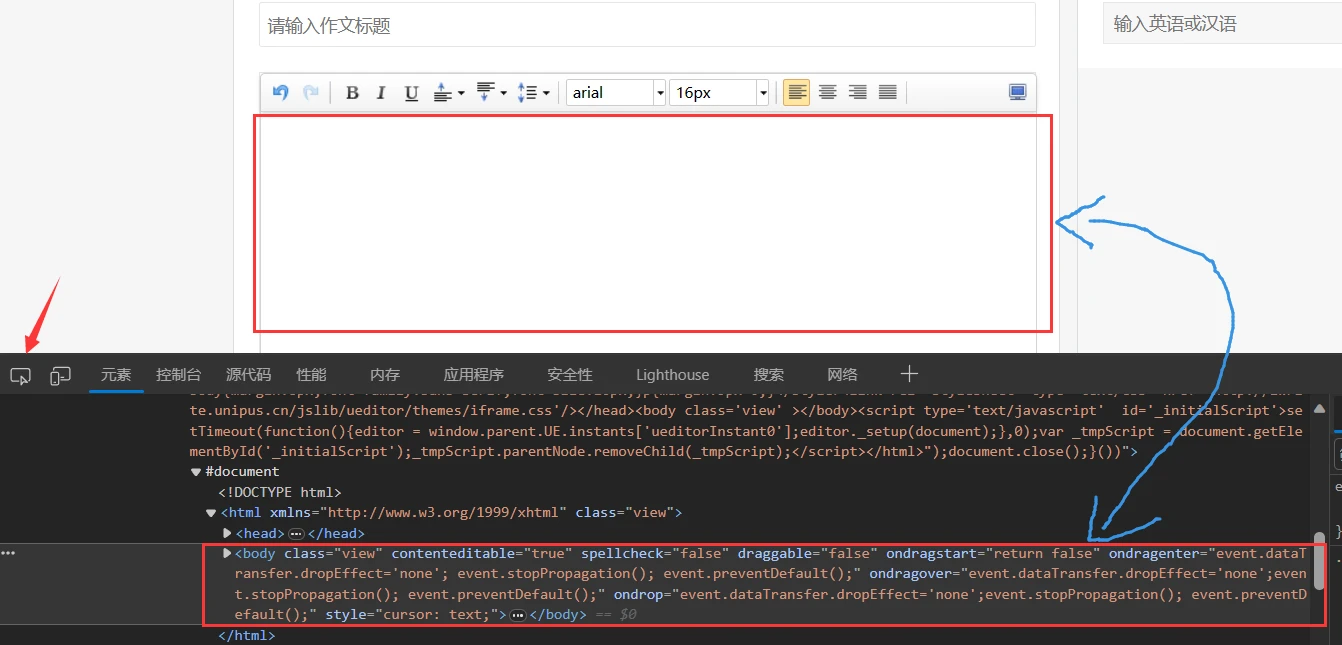The height and width of the screenshot is (645, 1342).
Task: Click the 输入英语或汉语 search box
Action: pyautogui.click(x=1220, y=24)
